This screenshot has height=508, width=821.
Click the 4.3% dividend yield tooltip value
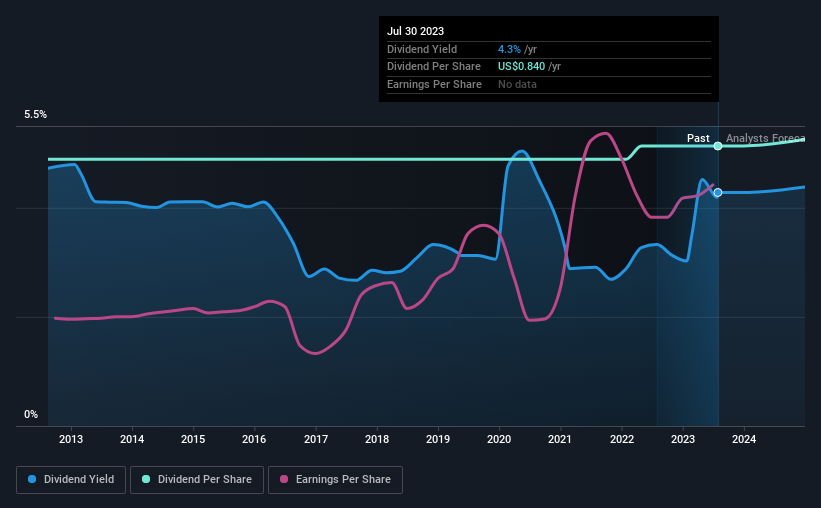click(509, 49)
